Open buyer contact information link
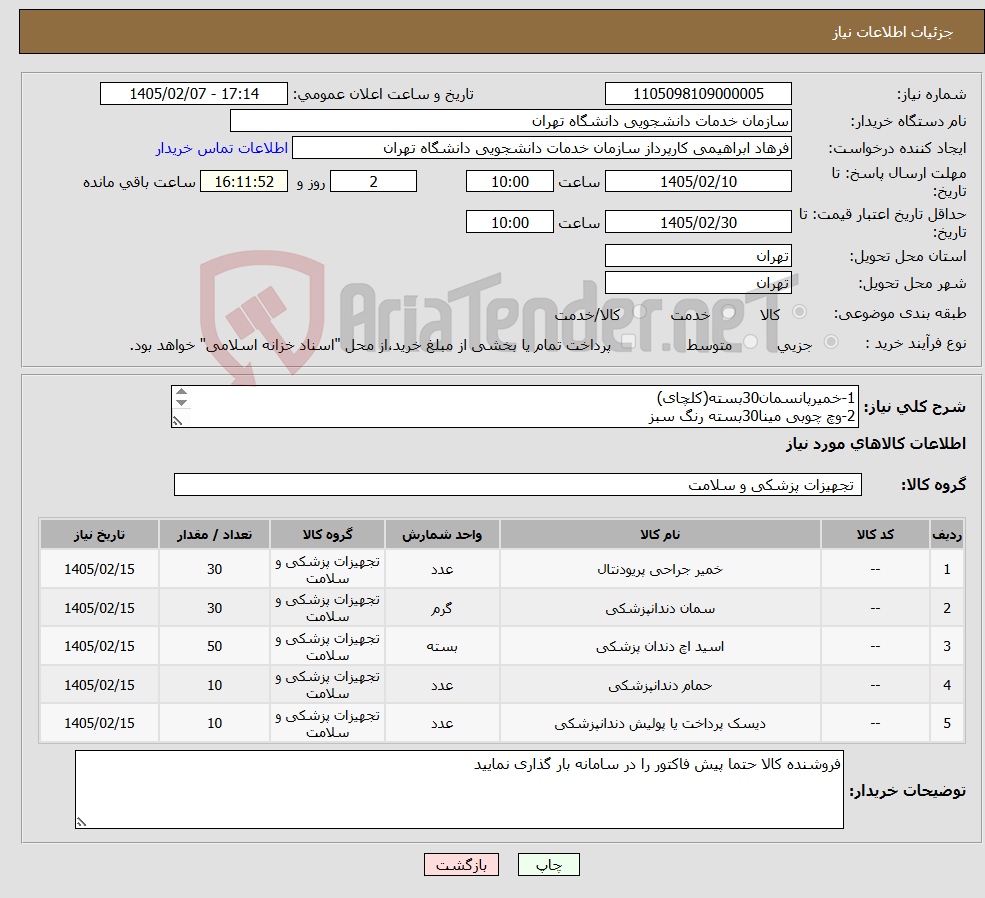 (222, 148)
